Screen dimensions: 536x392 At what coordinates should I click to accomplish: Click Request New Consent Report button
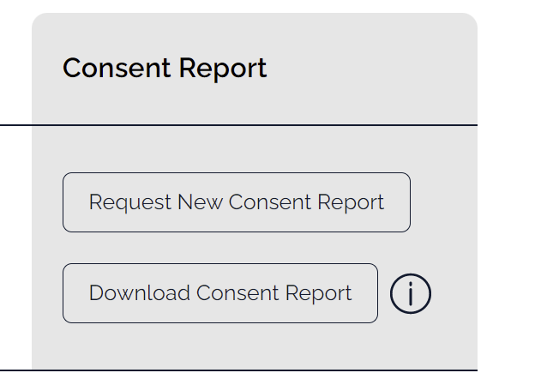click(x=237, y=202)
